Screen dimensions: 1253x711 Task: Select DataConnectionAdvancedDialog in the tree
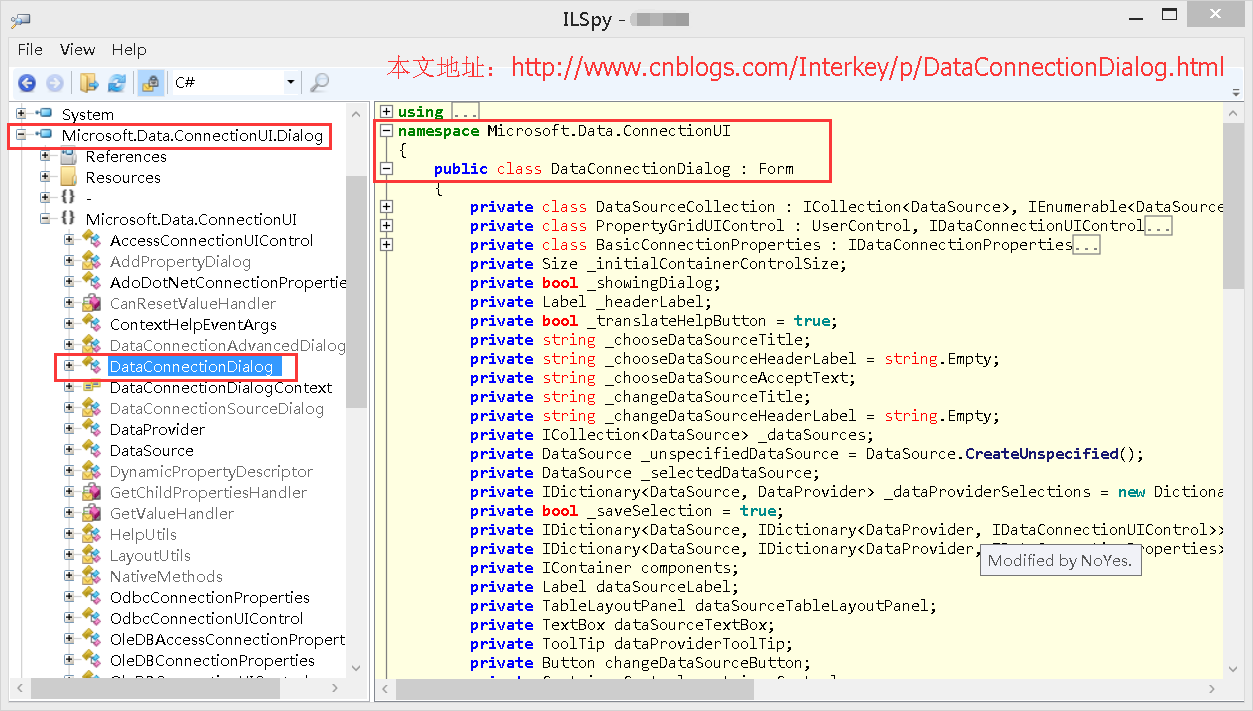point(227,345)
